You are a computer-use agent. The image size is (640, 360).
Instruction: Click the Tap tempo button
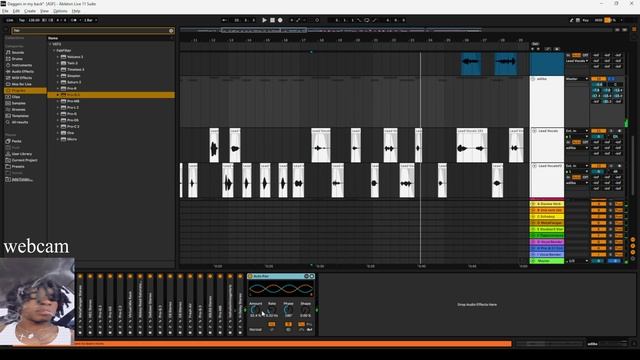click(x=22, y=20)
